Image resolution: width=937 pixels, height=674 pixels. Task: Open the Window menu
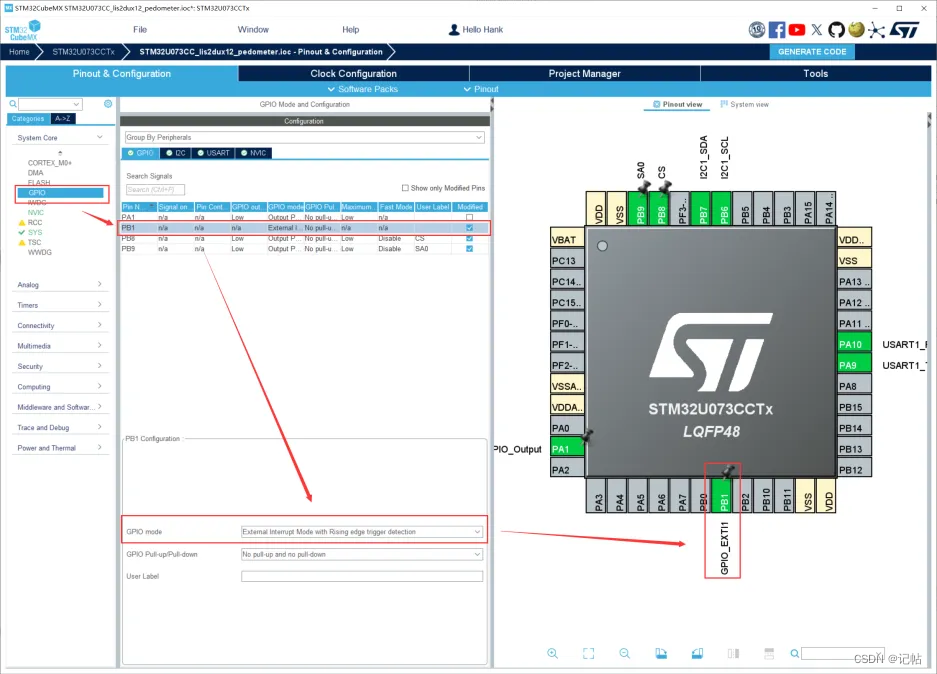253,29
